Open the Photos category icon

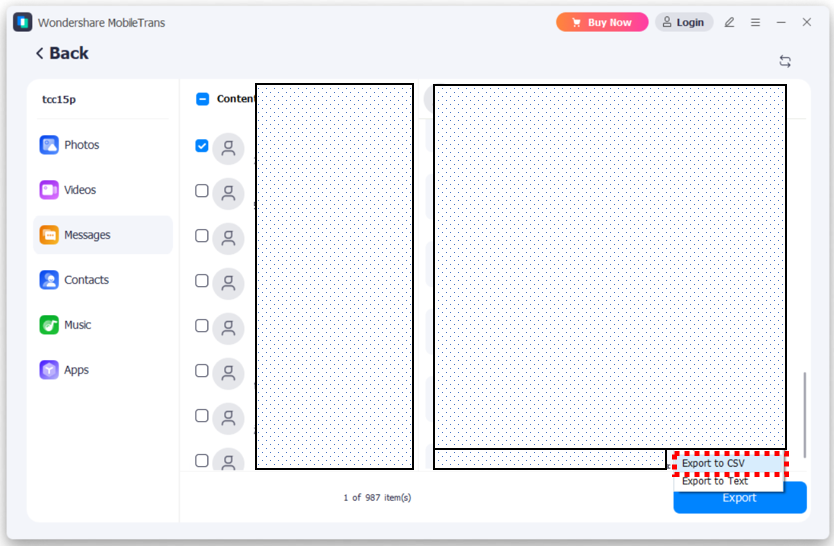(x=49, y=145)
